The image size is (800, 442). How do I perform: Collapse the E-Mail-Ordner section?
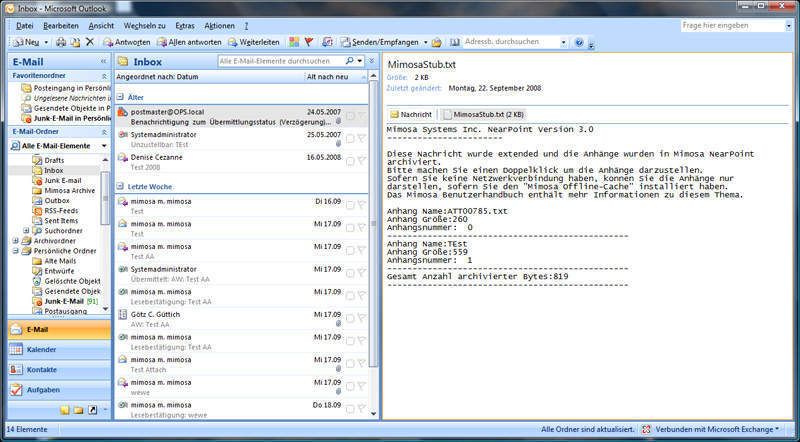point(104,132)
